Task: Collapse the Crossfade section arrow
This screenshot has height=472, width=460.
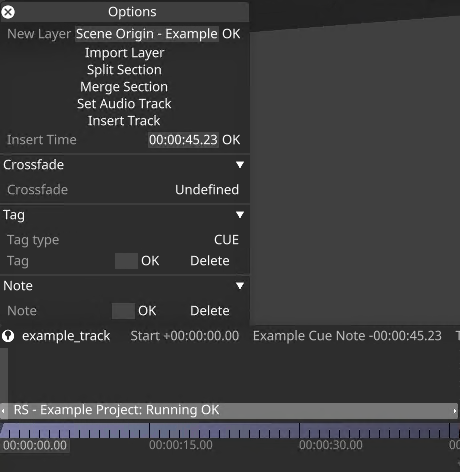Action: click(240, 165)
